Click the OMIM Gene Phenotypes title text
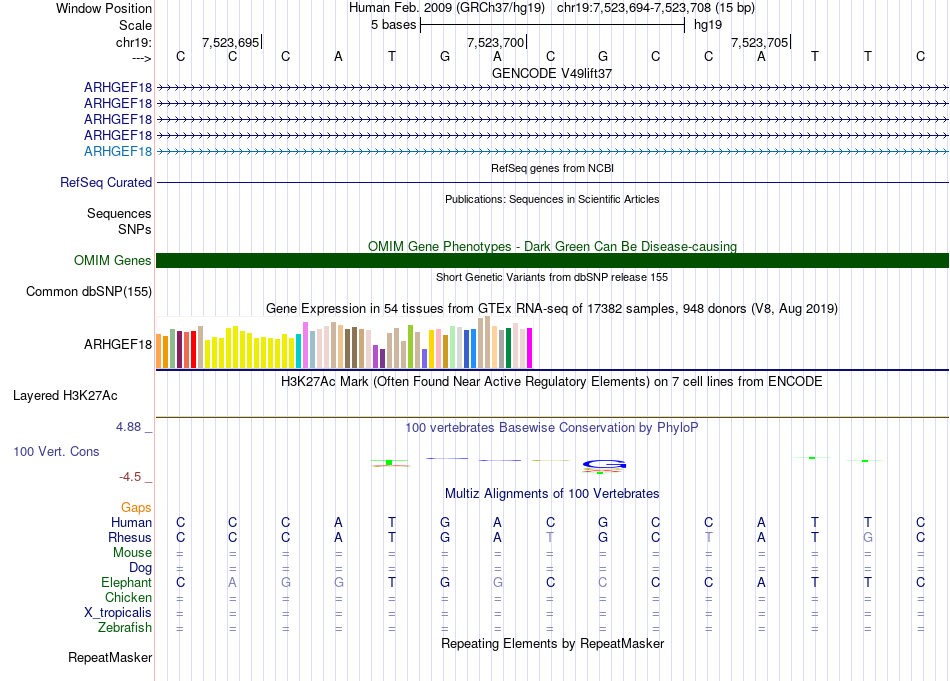The height and width of the screenshot is (681, 950). coord(552,246)
